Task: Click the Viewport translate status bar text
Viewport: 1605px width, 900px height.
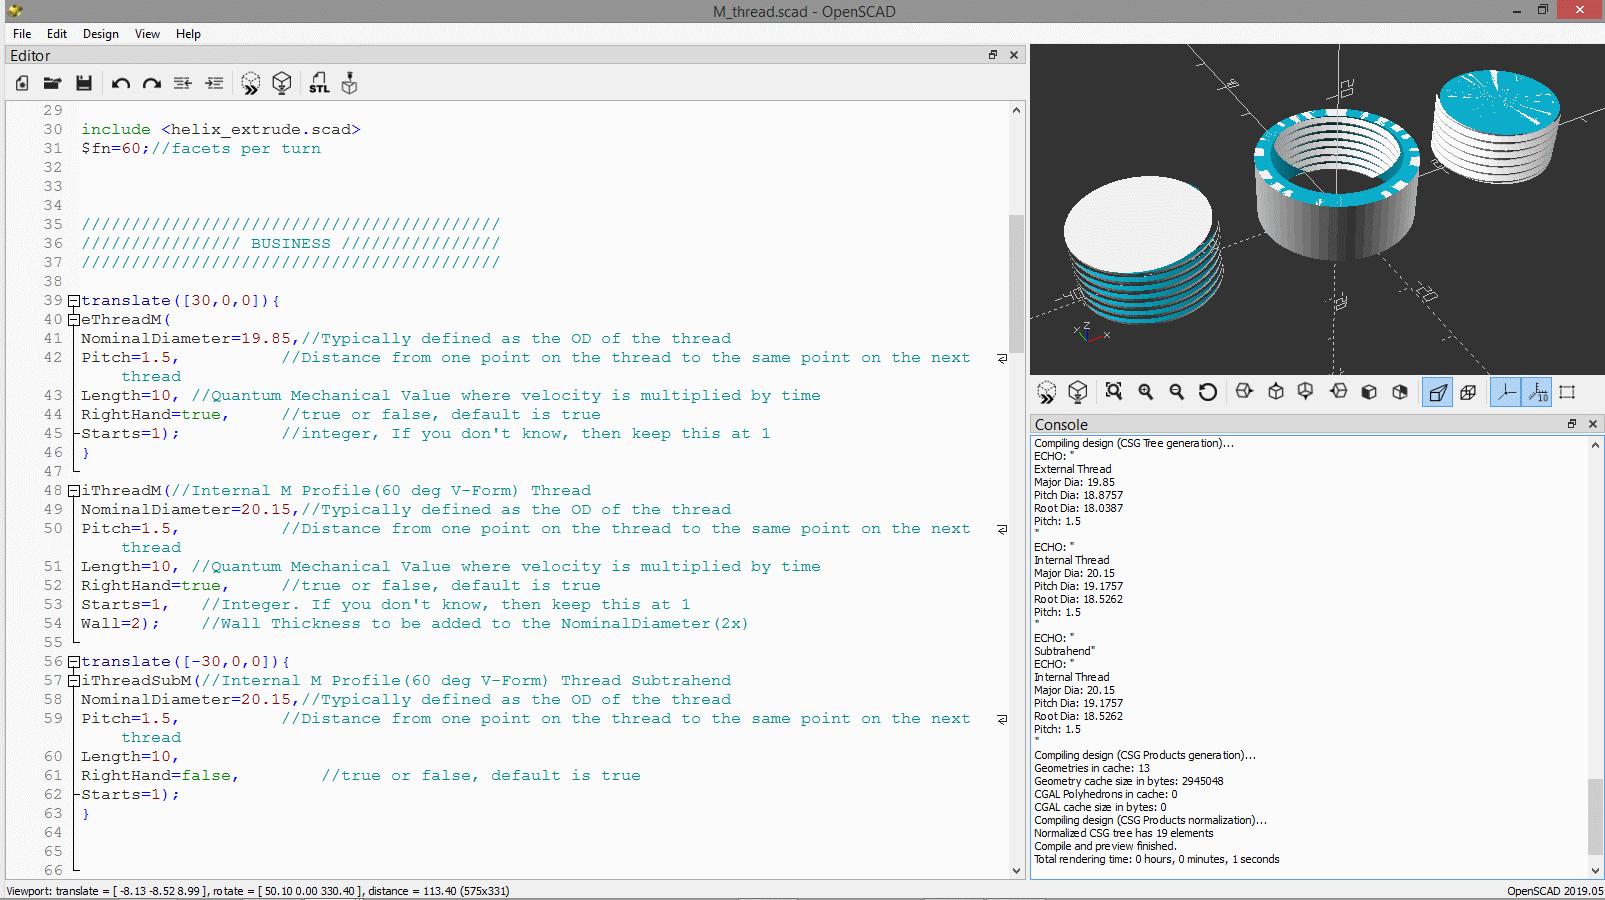Action: pyautogui.click(x=259, y=891)
